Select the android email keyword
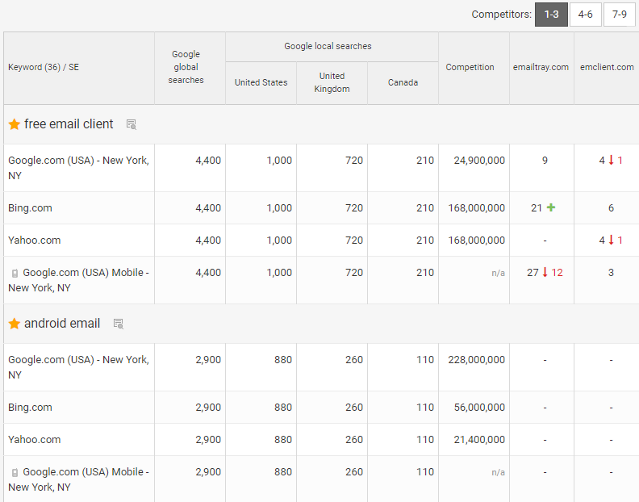This screenshot has height=502, width=639. pos(62,324)
